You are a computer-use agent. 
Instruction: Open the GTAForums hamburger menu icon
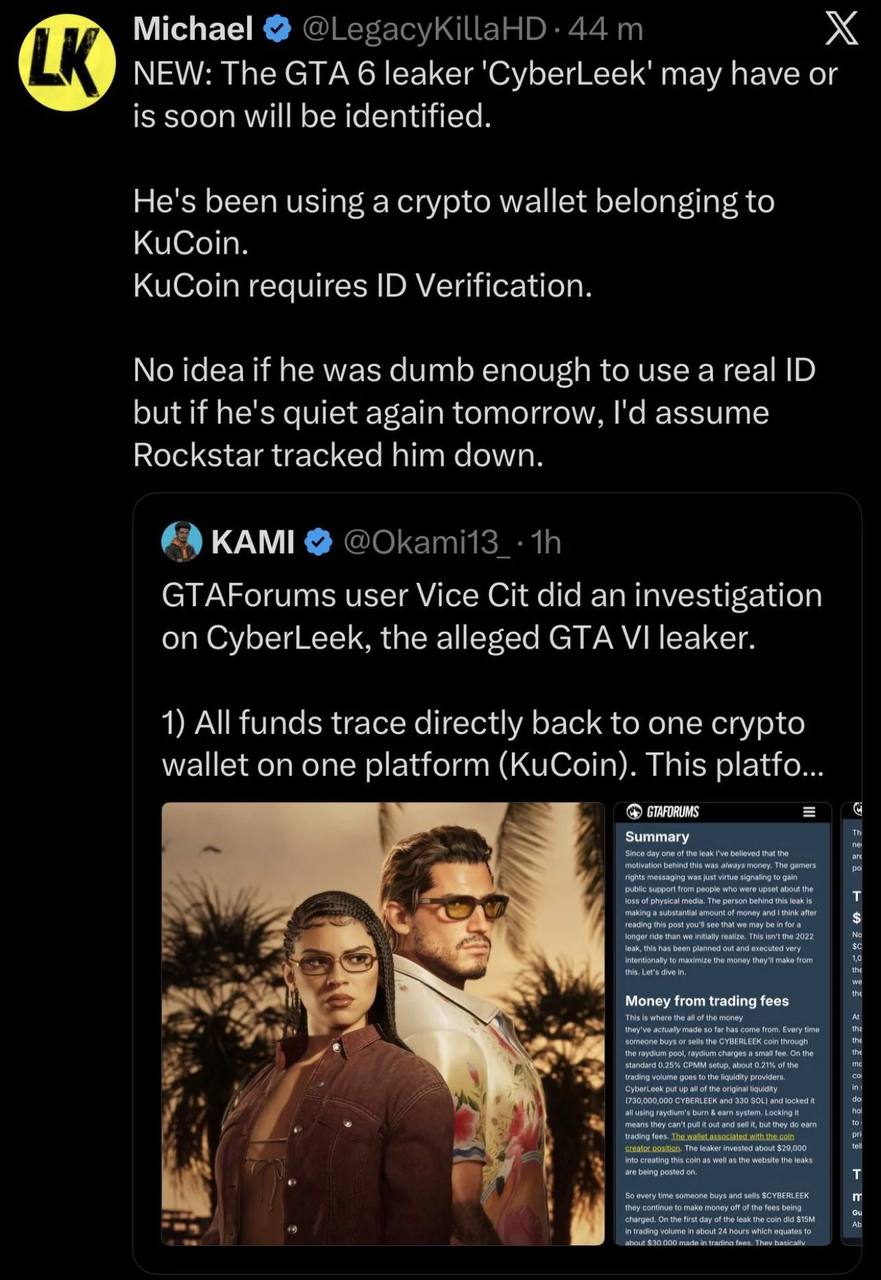pyautogui.click(x=811, y=811)
